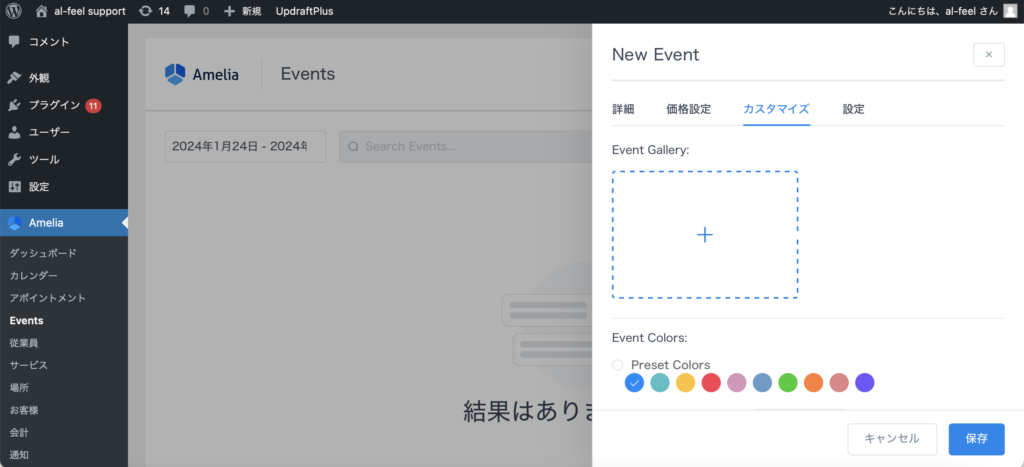Open the 詳細 details tab
The height and width of the screenshot is (467, 1024).
tap(623, 109)
